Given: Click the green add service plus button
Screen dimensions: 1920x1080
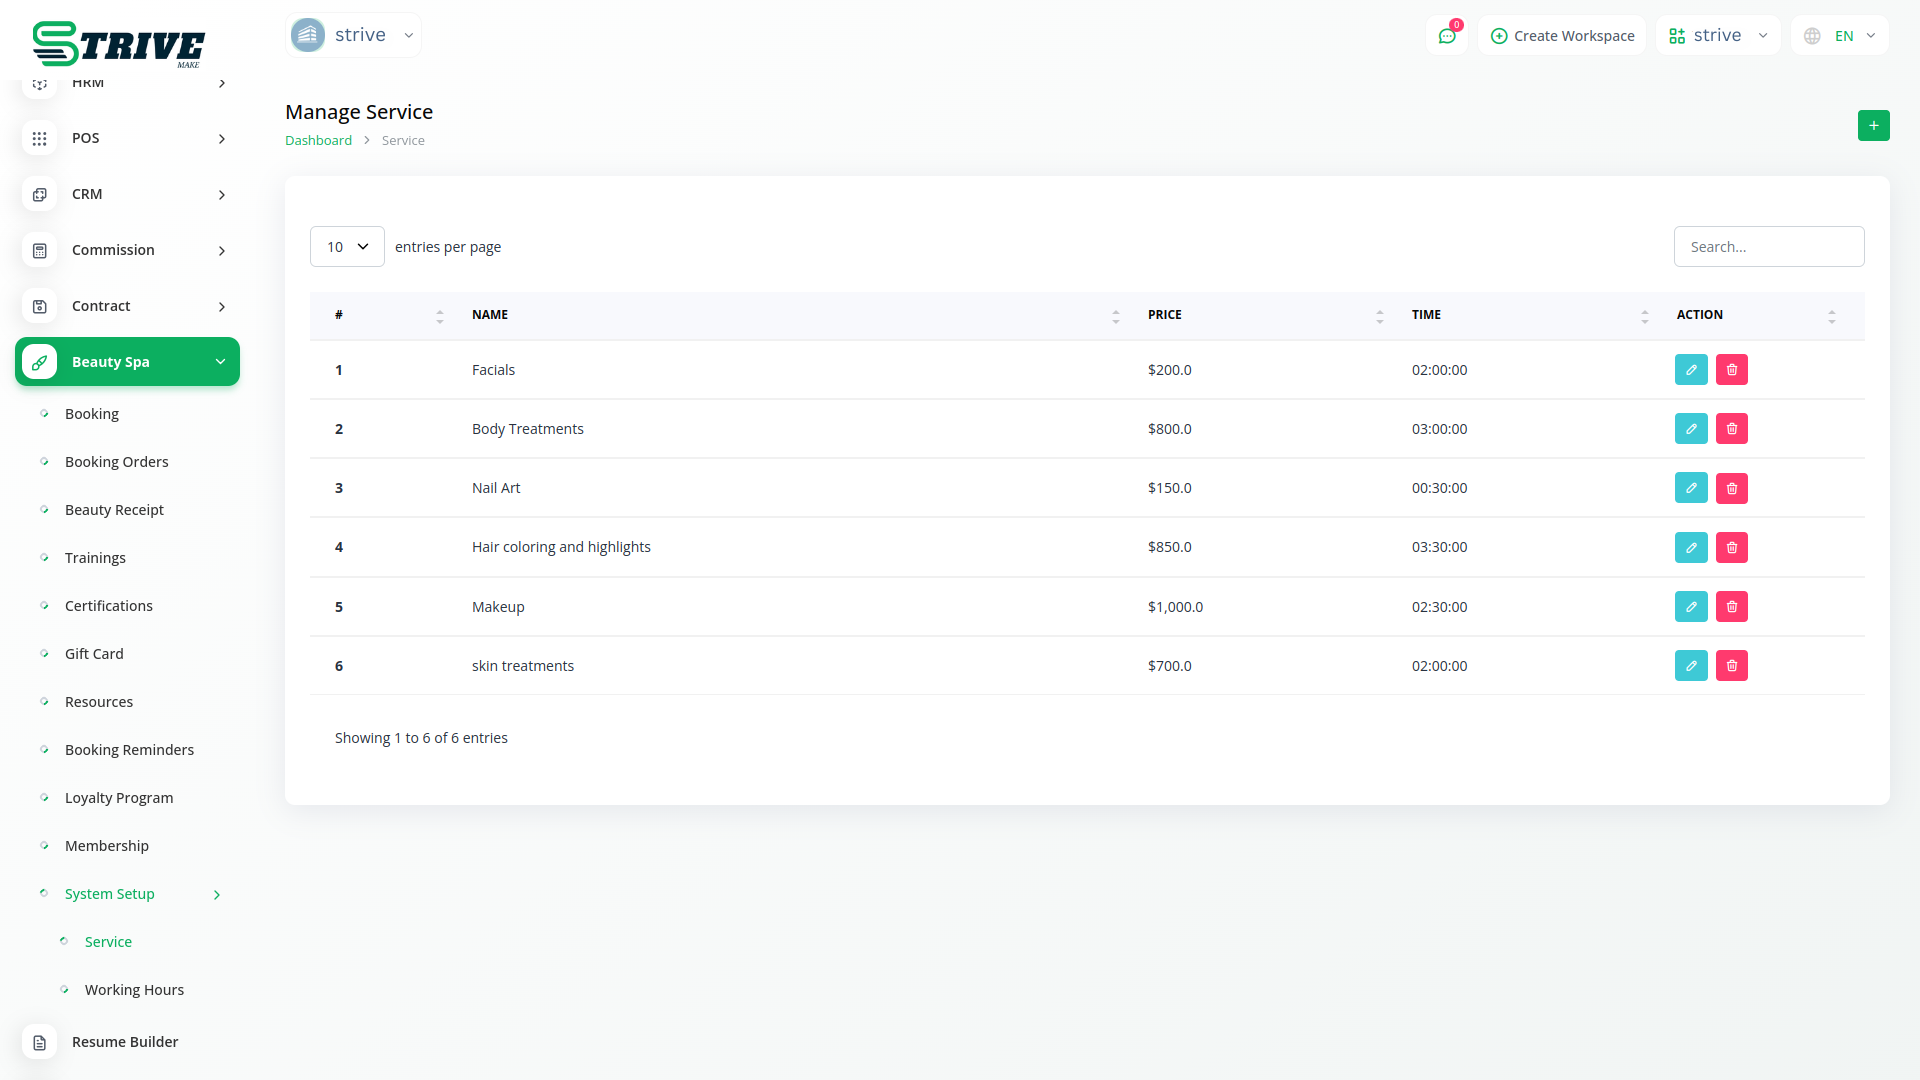Looking at the screenshot, I should click(x=1873, y=126).
